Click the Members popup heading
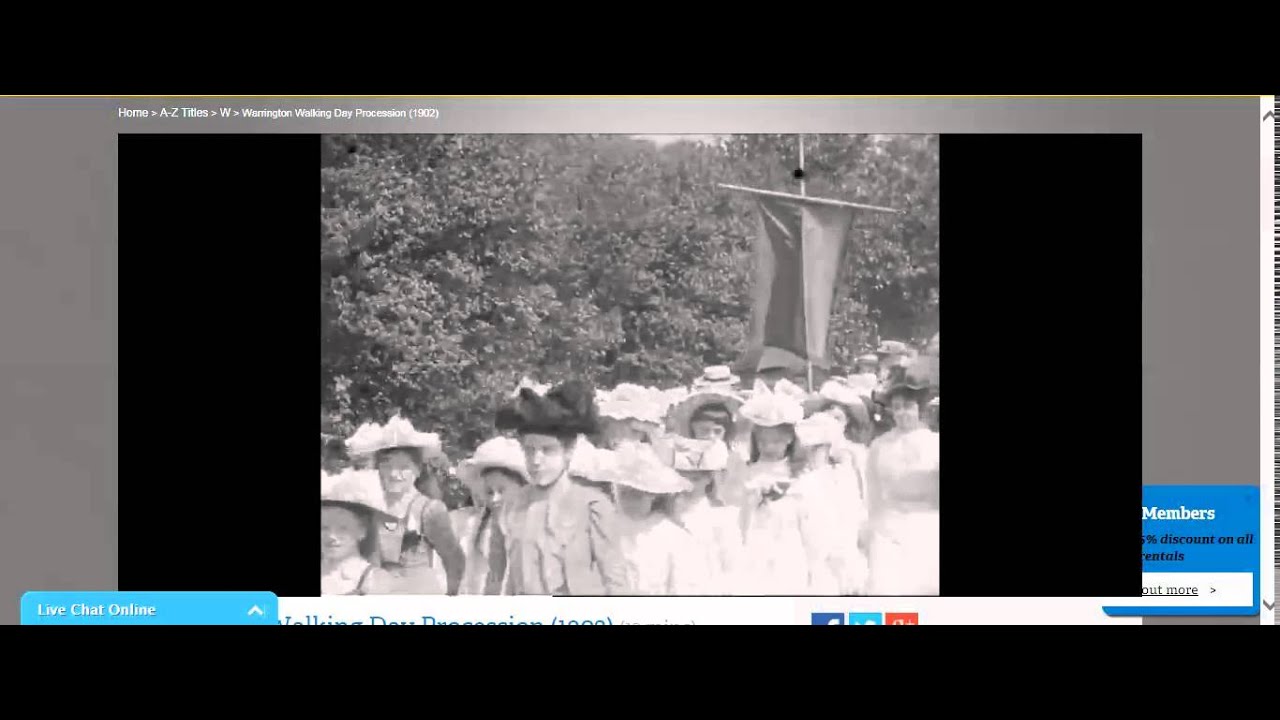 click(x=1178, y=513)
